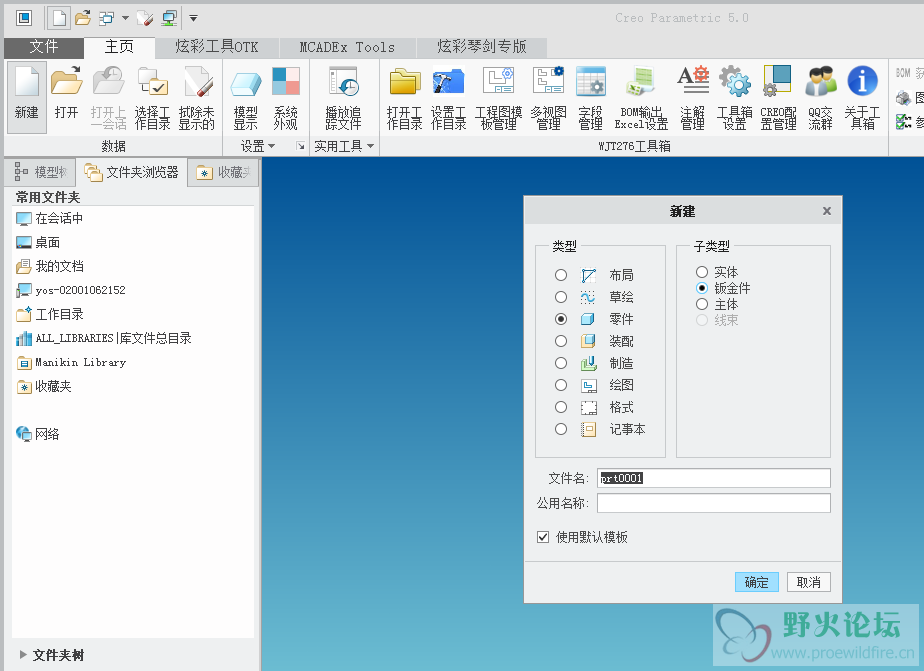Click the 文件名 input field
The height and width of the screenshot is (671, 924).
click(714, 478)
